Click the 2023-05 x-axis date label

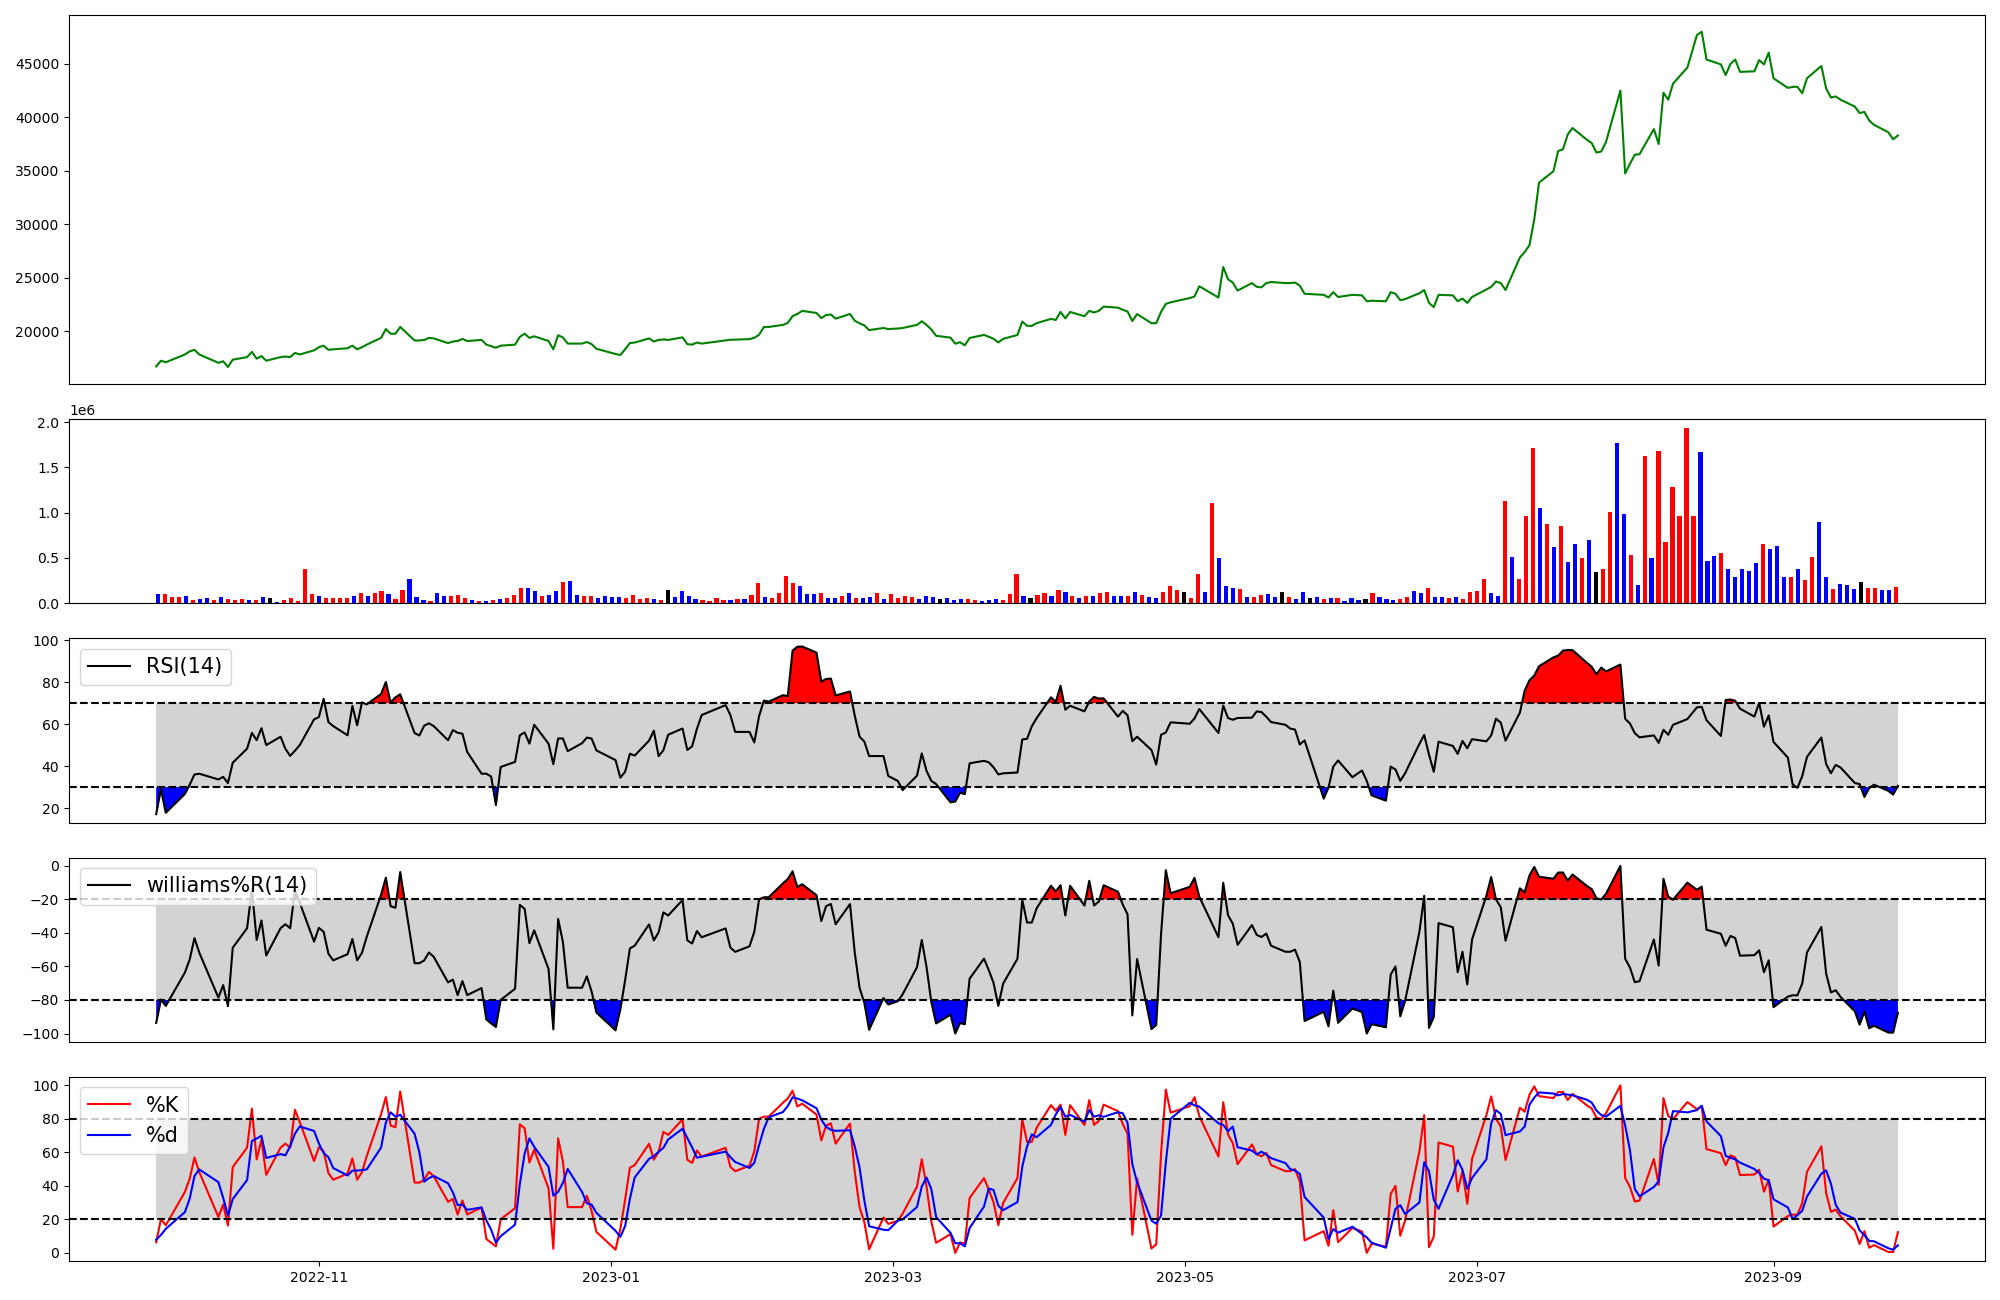1185,1277
